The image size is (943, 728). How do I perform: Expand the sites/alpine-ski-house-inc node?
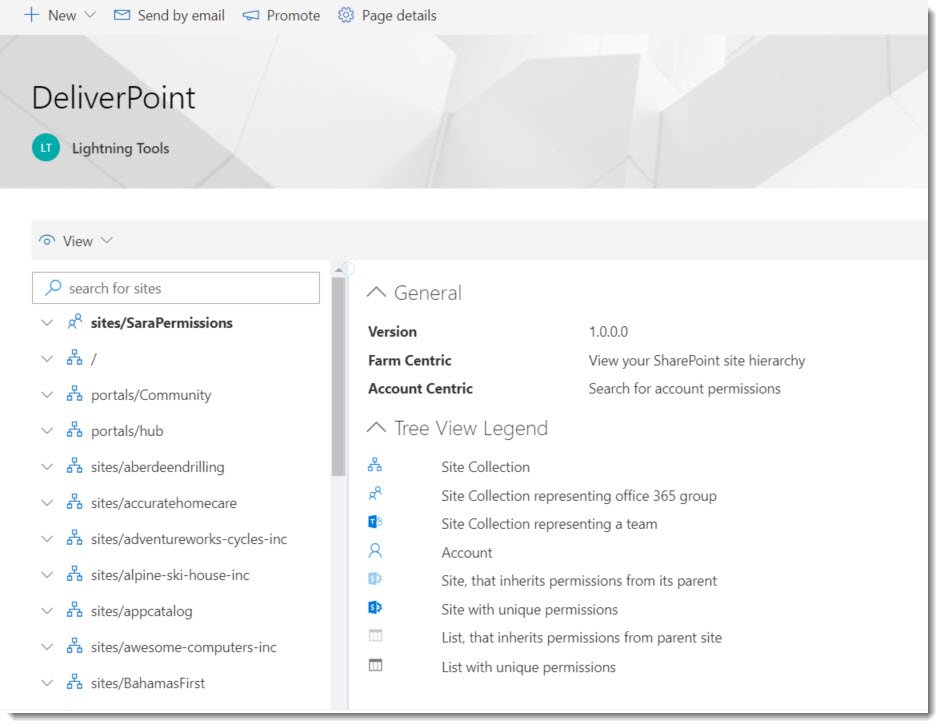[47, 575]
